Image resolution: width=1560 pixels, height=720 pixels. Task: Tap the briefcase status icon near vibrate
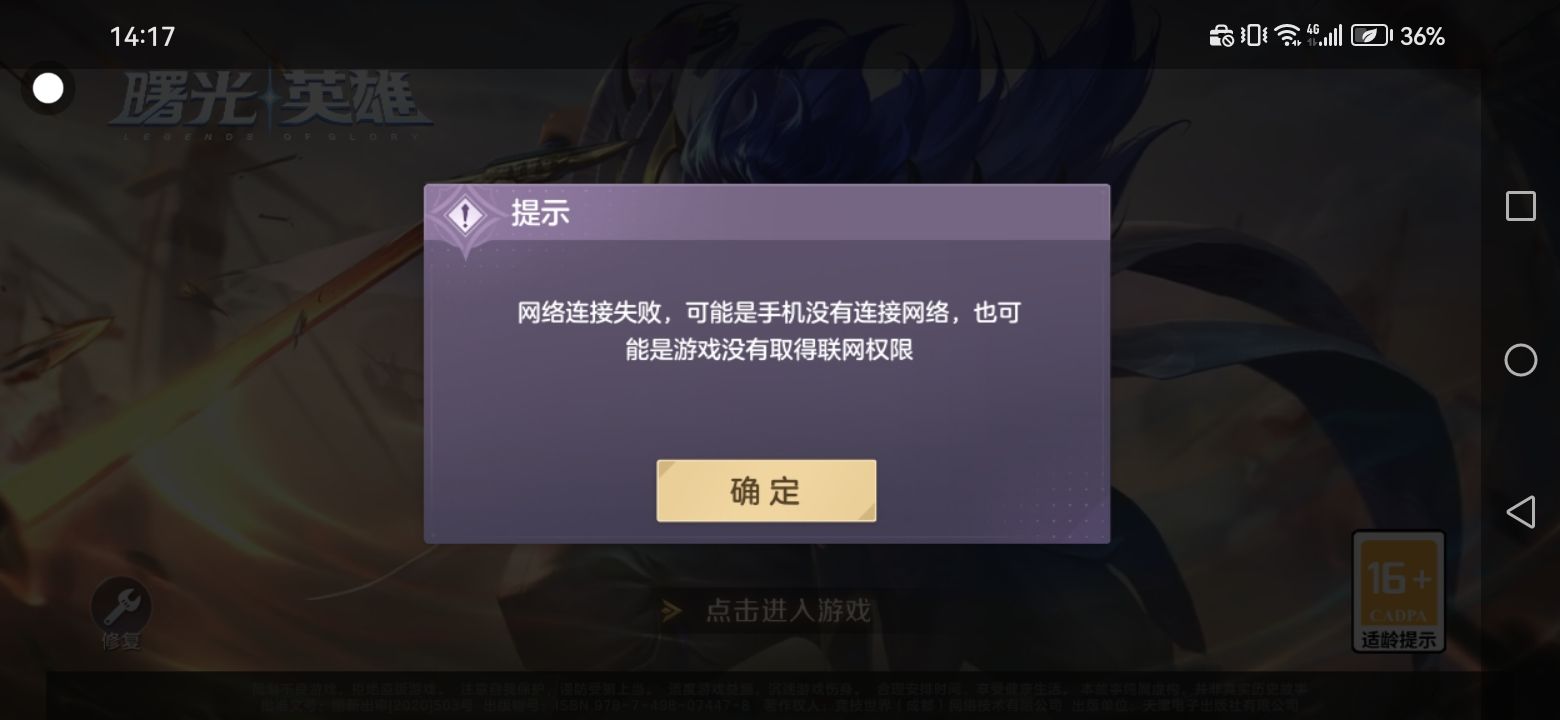coord(1221,36)
